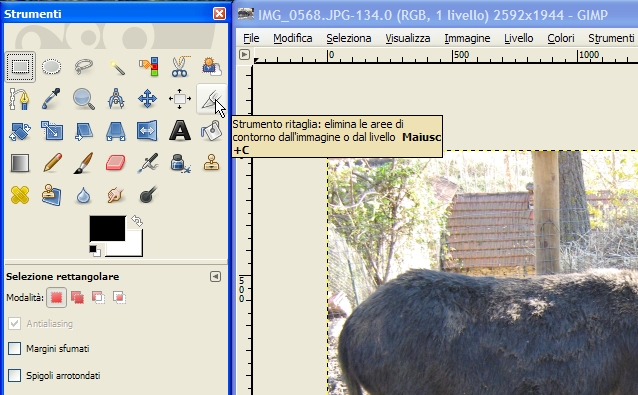The width and height of the screenshot is (638, 395).
Task: Open the tool options panel menu arrow
Action: (215, 277)
